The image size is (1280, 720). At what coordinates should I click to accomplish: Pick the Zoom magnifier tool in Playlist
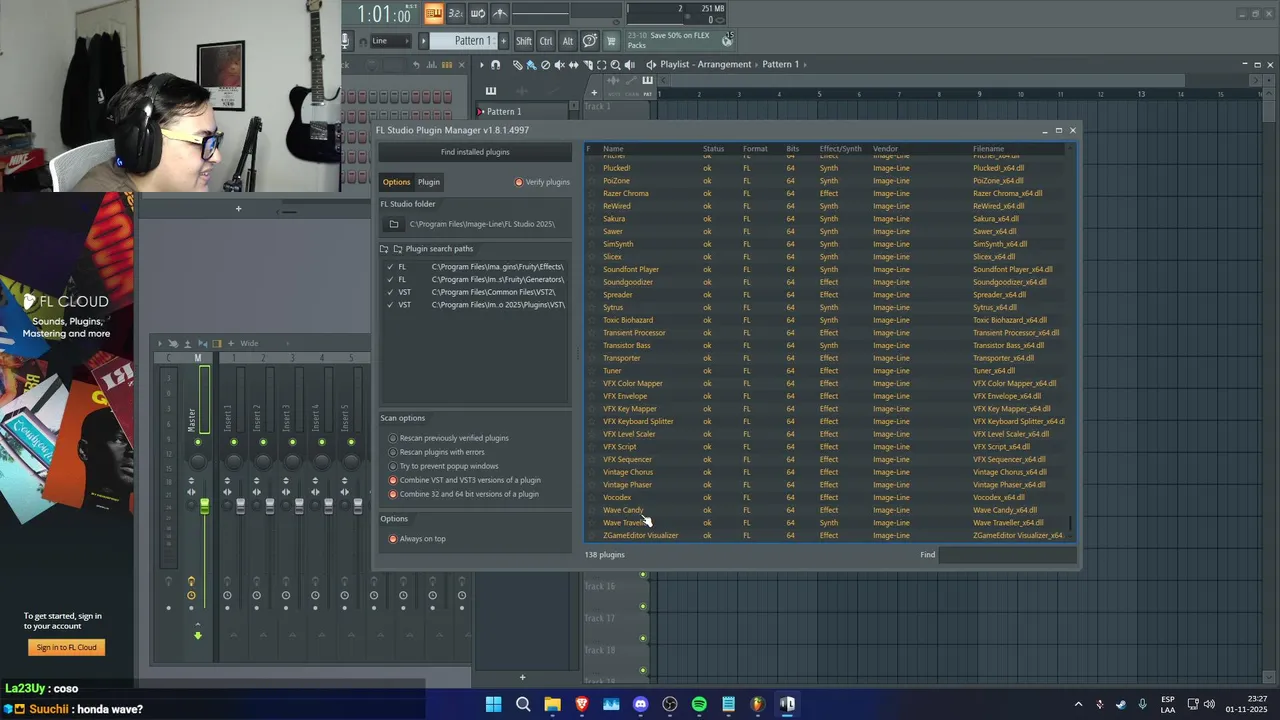coord(615,65)
